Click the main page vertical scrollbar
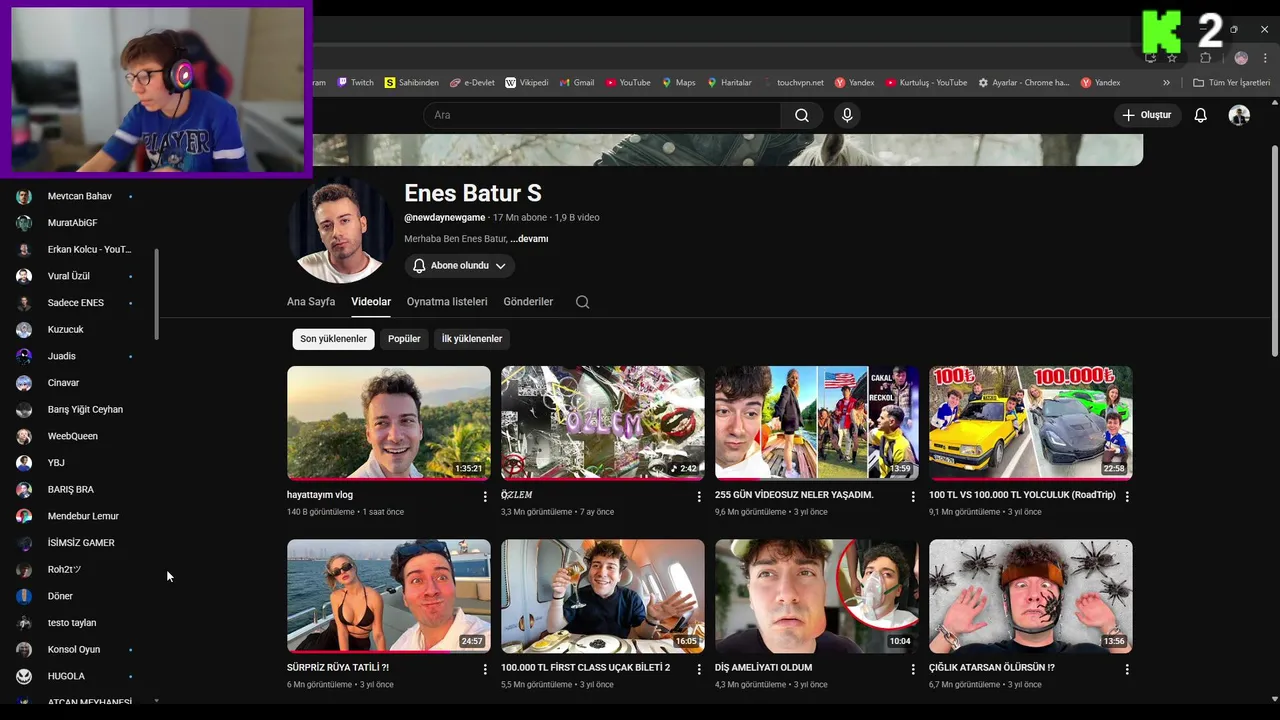The height and width of the screenshot is (720, 1280). (x=1274, y=250)
